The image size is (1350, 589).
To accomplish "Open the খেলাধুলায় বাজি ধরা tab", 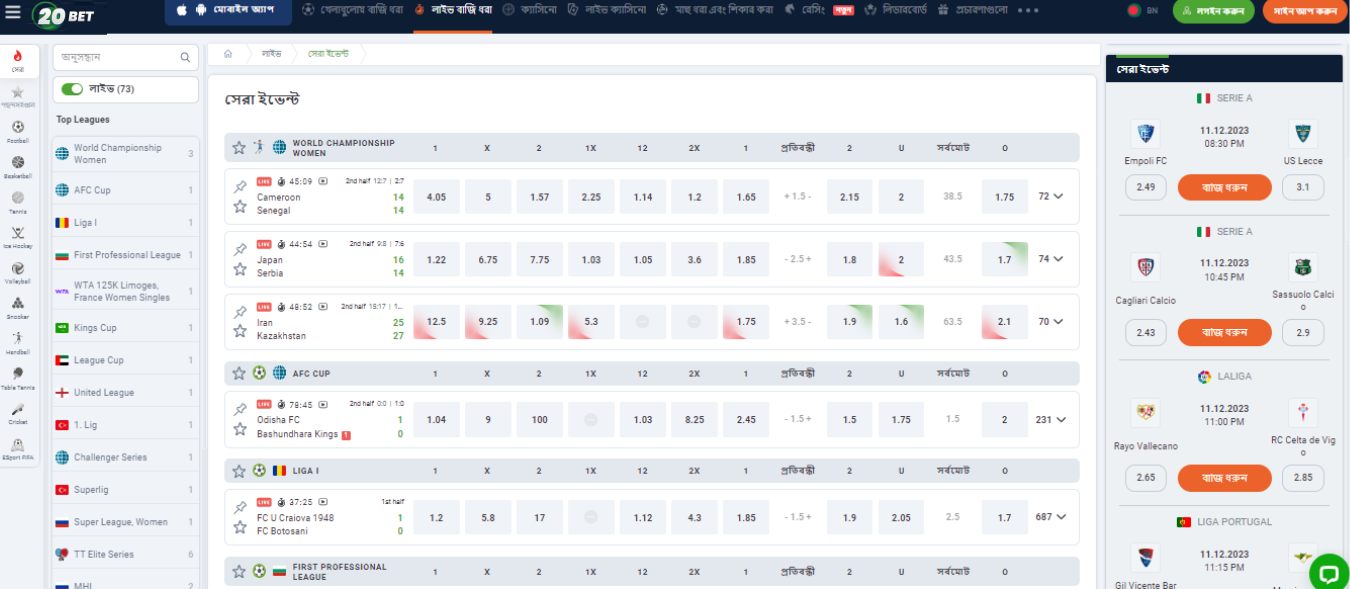I will 353,10.
